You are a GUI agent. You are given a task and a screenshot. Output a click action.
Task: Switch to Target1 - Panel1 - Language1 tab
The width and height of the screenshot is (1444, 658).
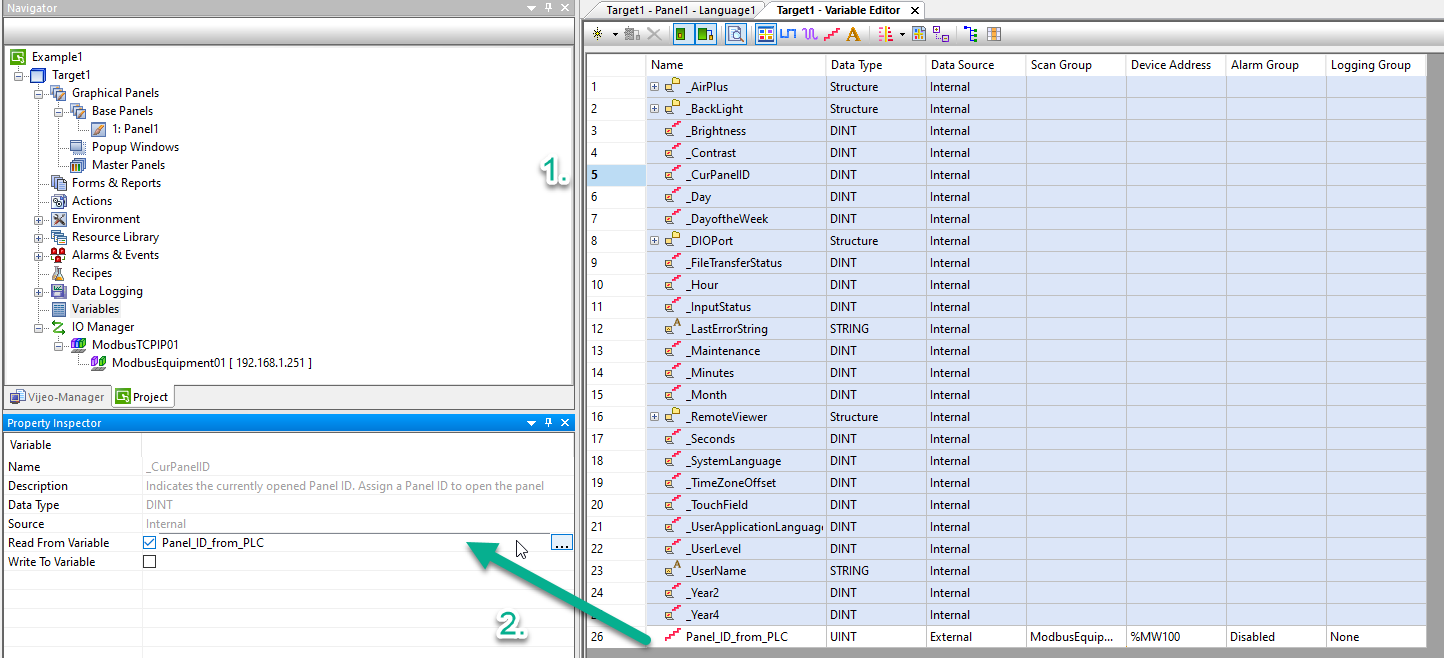click(680, 10)
